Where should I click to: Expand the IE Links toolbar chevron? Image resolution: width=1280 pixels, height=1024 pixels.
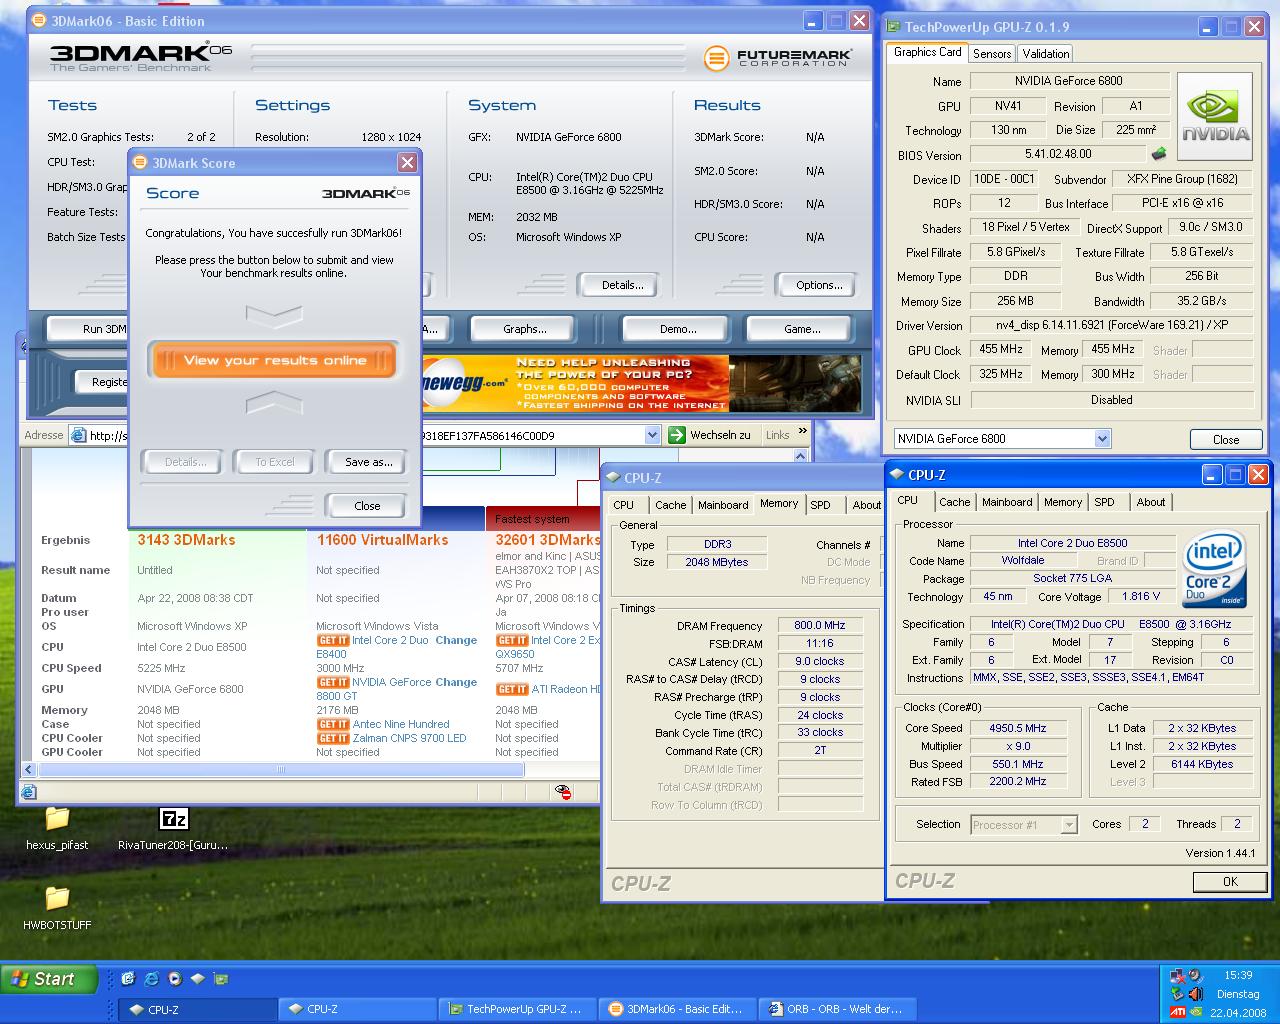point(802,433)
